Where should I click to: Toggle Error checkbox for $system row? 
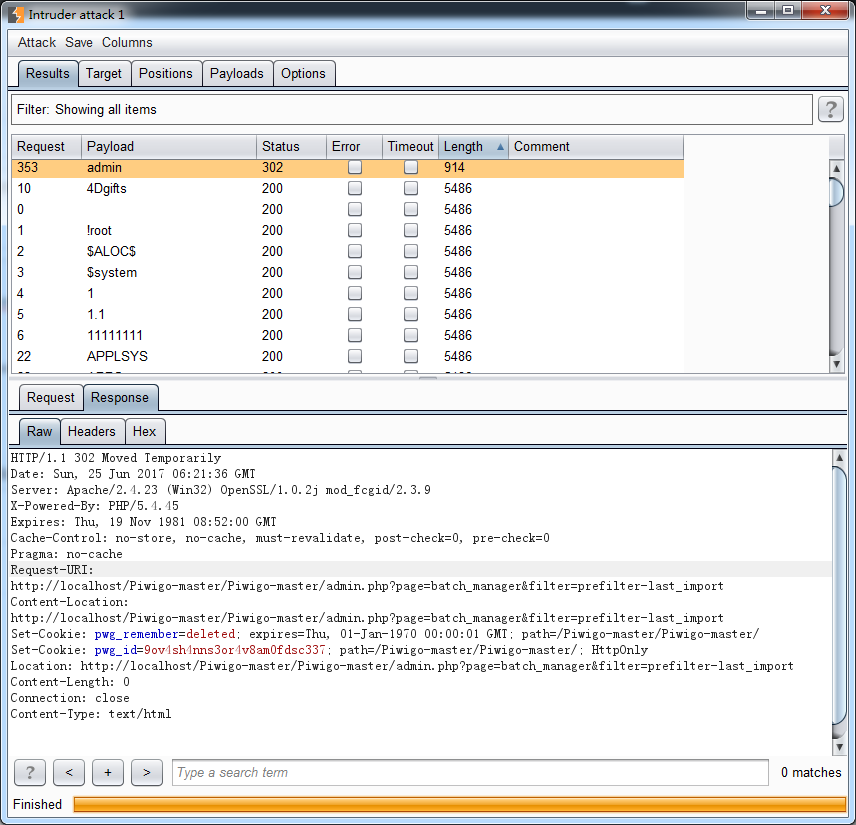click(355, 272)
